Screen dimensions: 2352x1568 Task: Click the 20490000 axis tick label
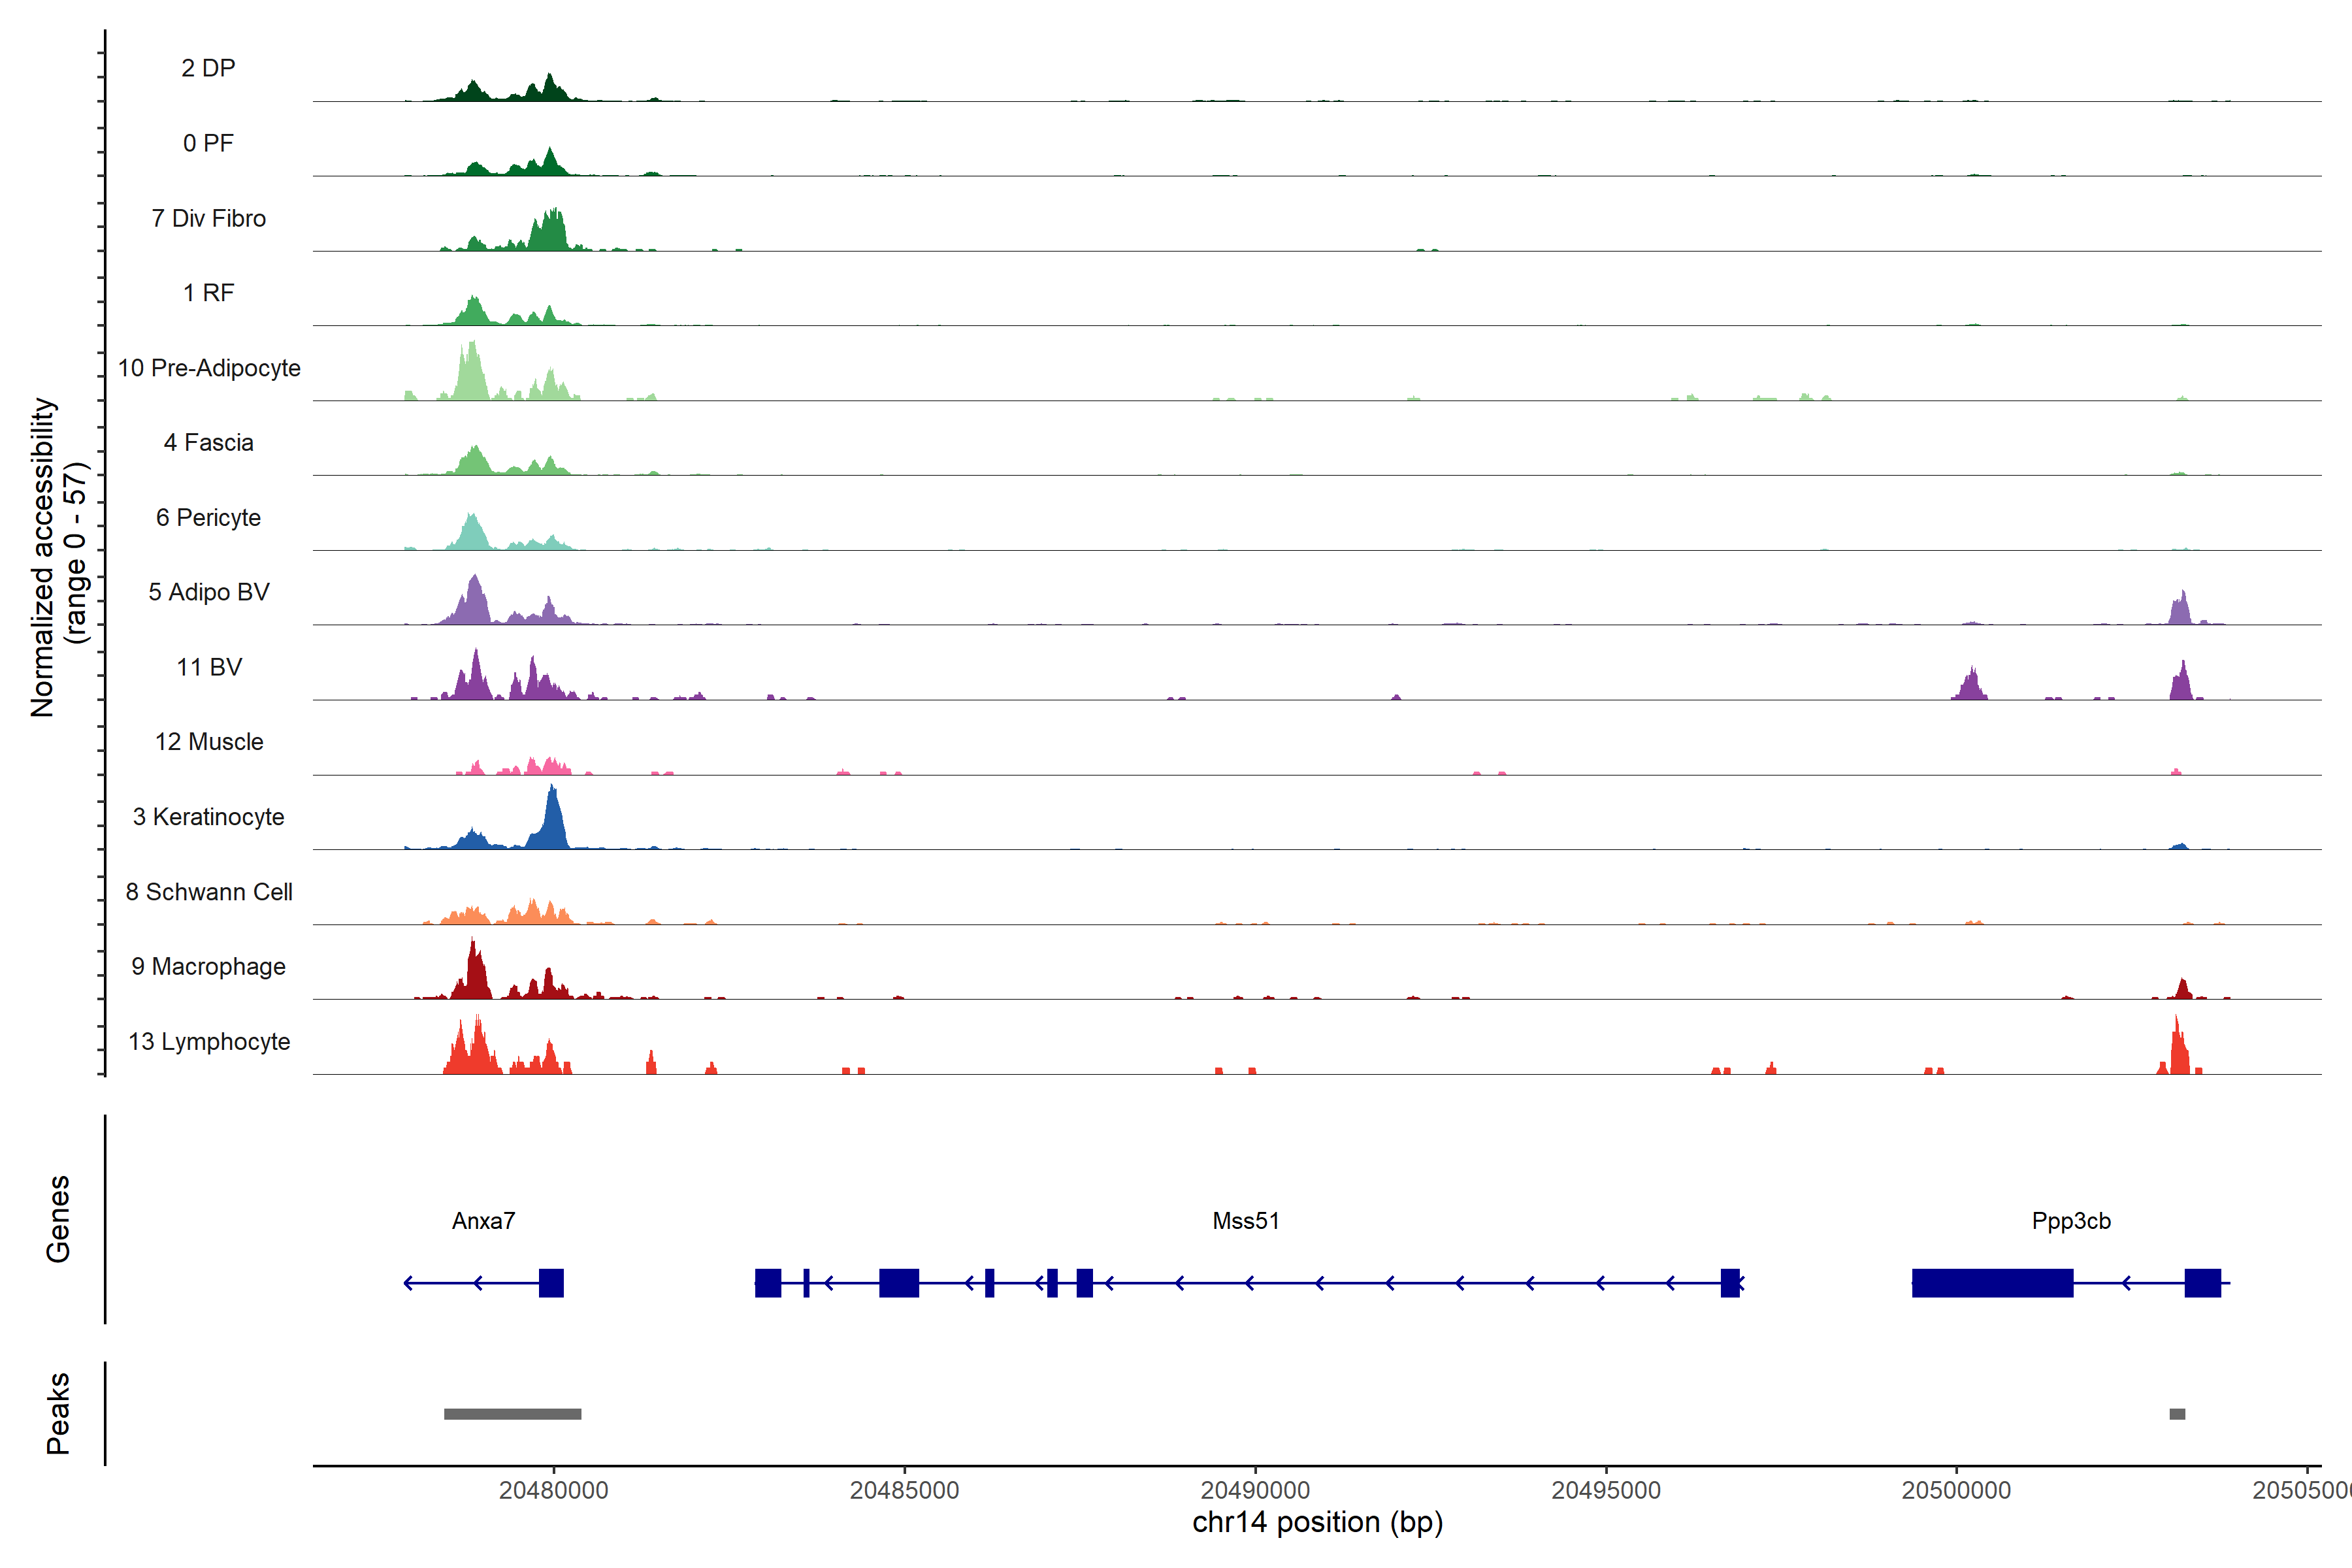(1255, 1489)
